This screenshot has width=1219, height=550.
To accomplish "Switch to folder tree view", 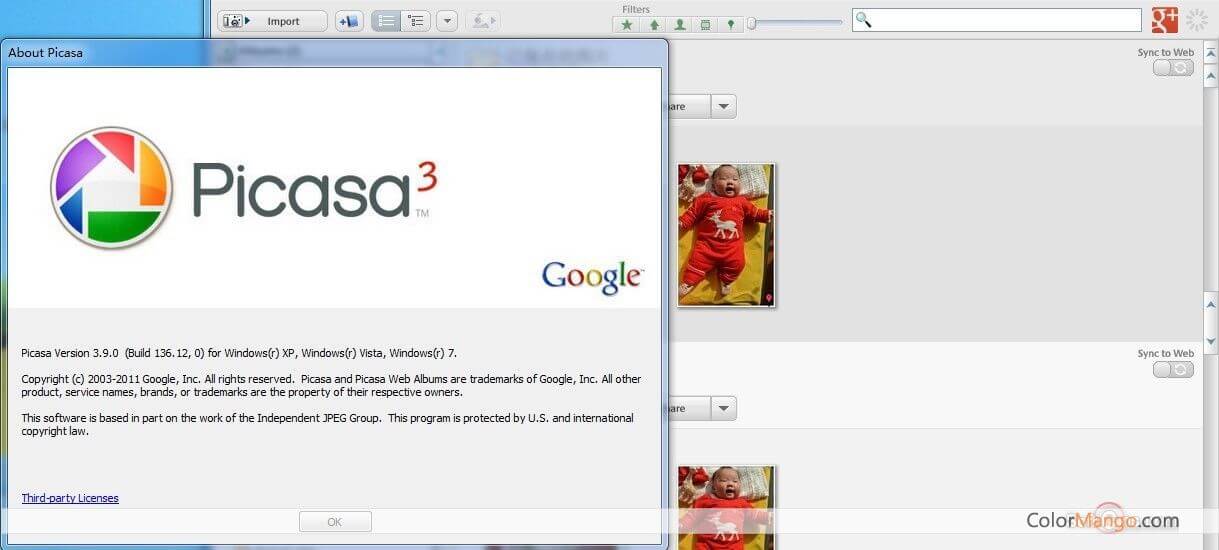I will (415, 21).
